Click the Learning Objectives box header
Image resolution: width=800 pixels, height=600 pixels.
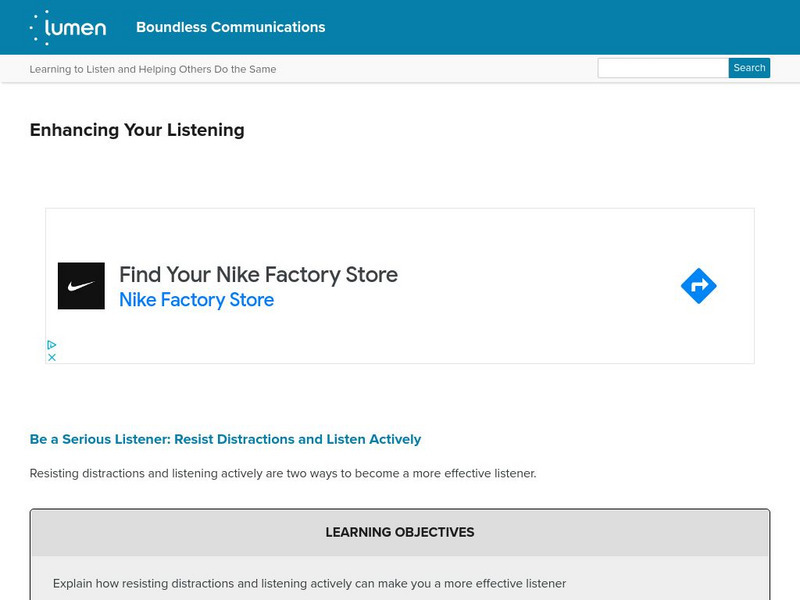(400, 532)
